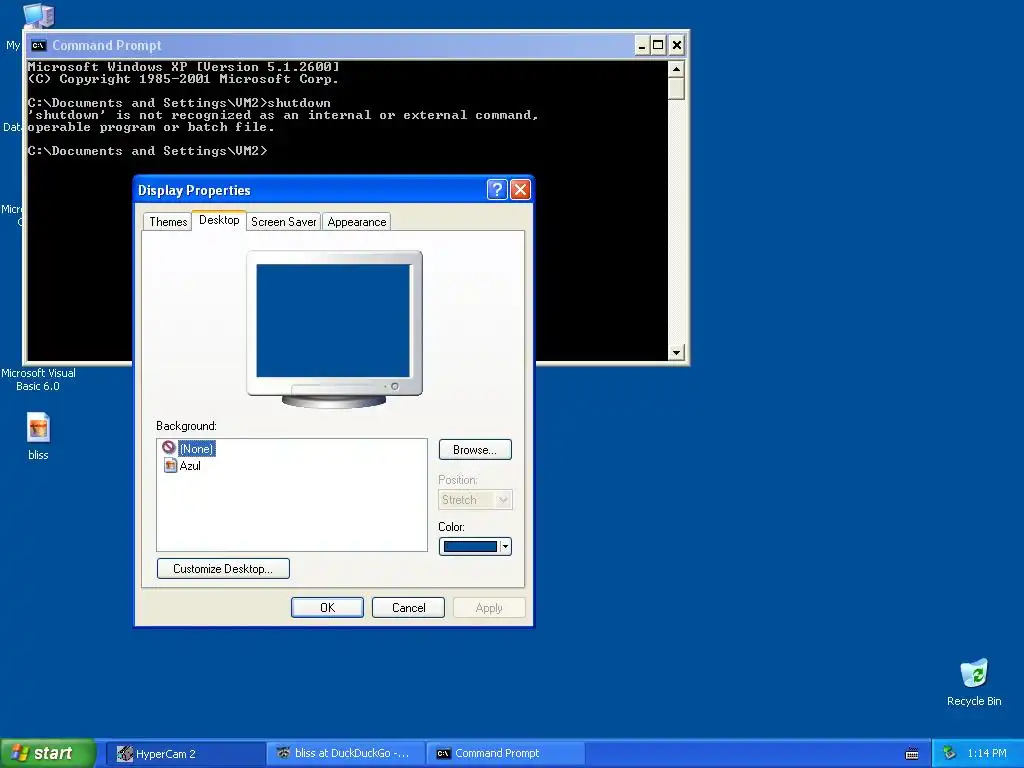The height and width of the screenshot is (768, 1024).
Task: Switch to bliss at DuckDuckGo taskbar item
Action: tap(346, 754)
